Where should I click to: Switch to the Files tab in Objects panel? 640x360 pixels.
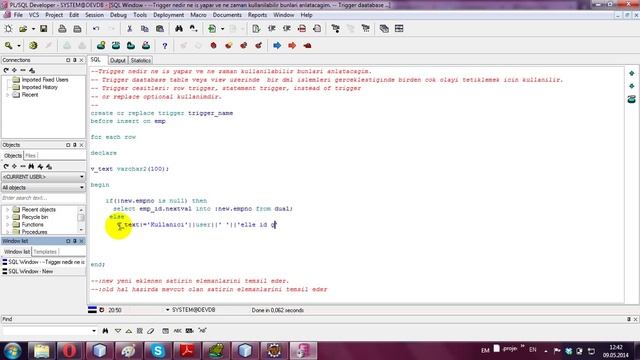pos(30,156)
